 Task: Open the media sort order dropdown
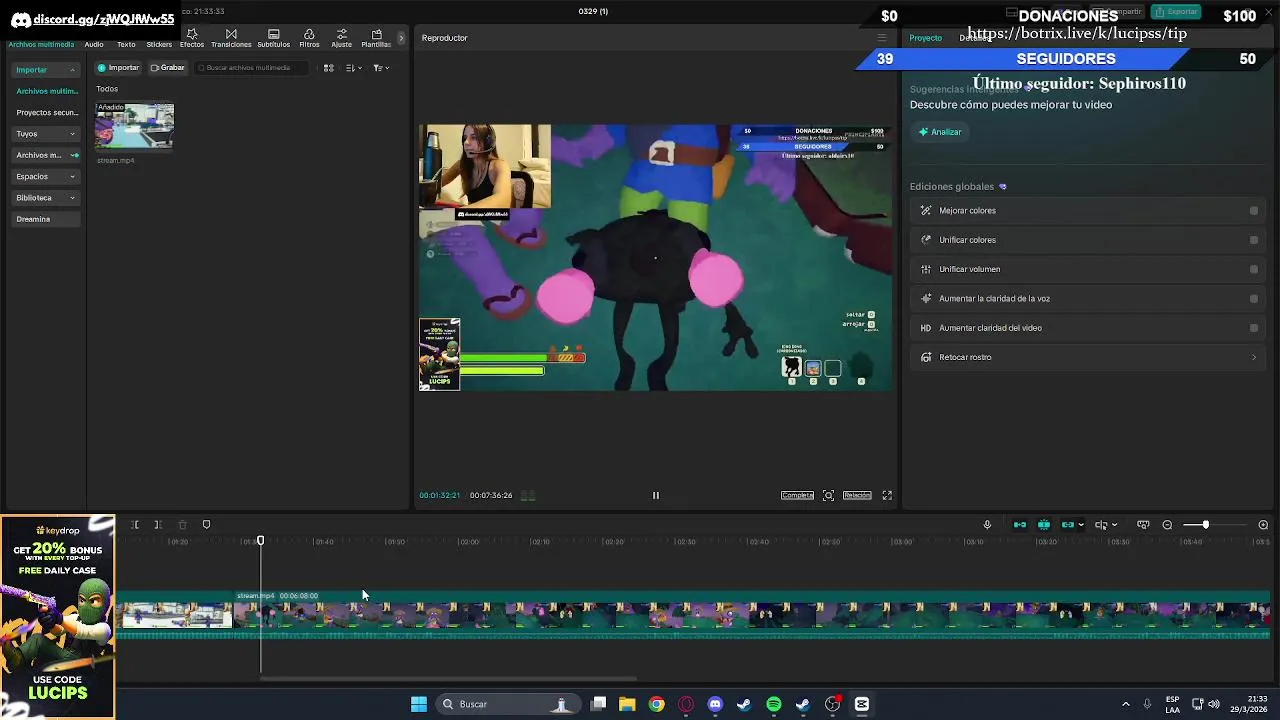(354, 68)
